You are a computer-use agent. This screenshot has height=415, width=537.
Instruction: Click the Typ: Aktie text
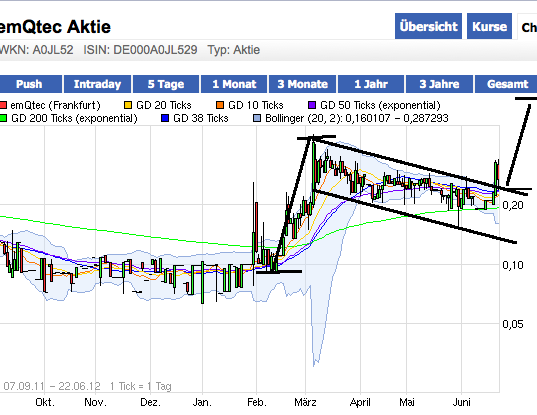tap(234, 50)
